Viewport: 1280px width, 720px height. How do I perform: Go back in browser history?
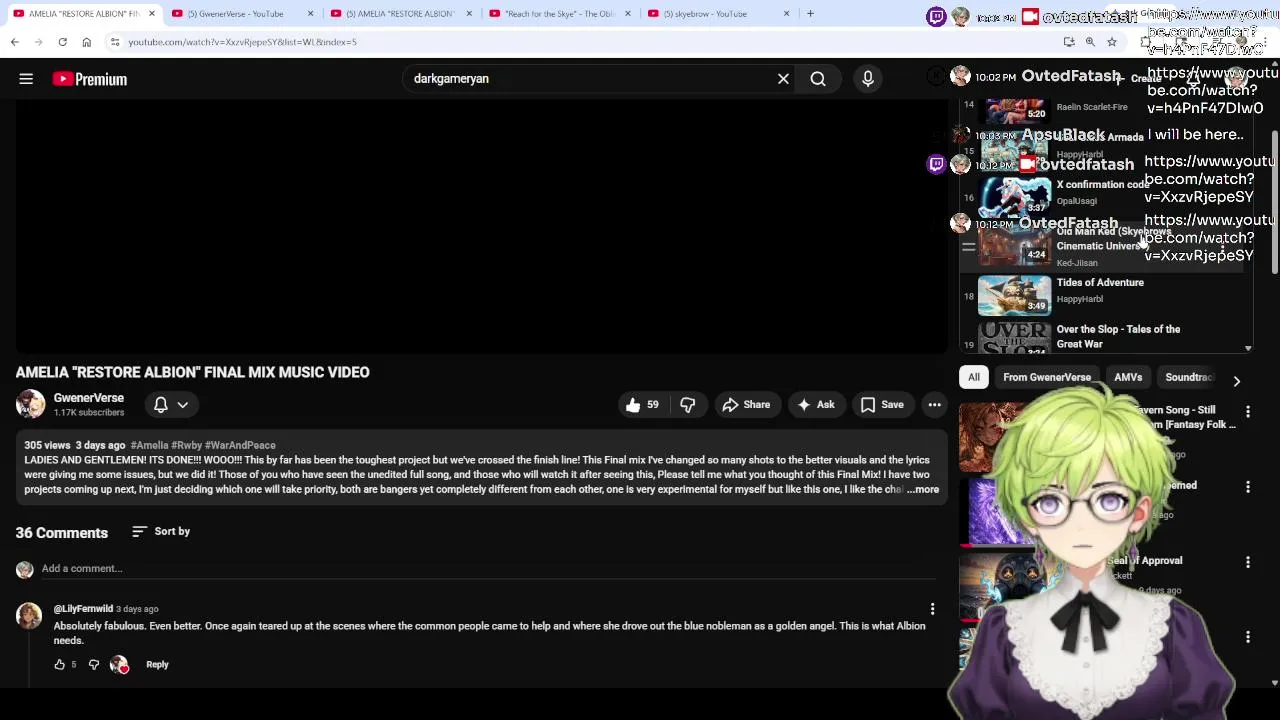(x=14, y=42)
